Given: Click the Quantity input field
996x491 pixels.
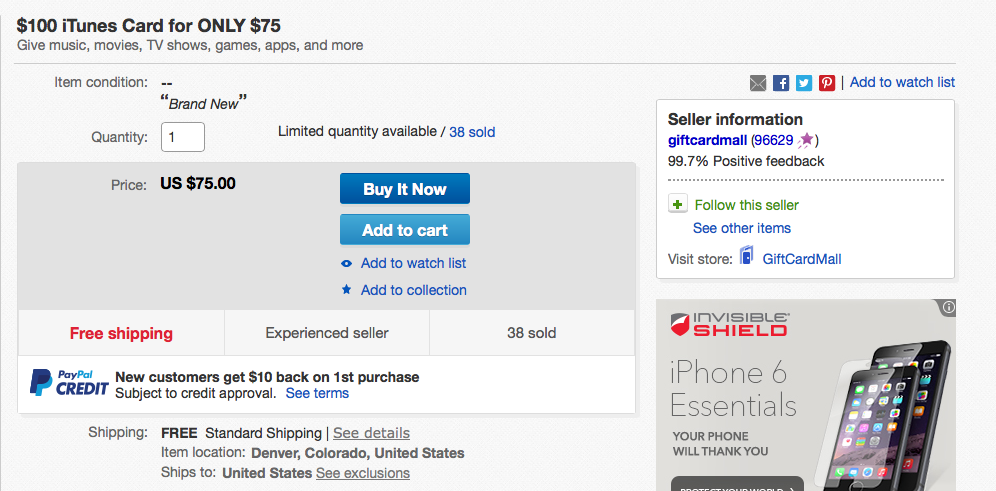Looking at the screenshot, I should pos(183,137).
